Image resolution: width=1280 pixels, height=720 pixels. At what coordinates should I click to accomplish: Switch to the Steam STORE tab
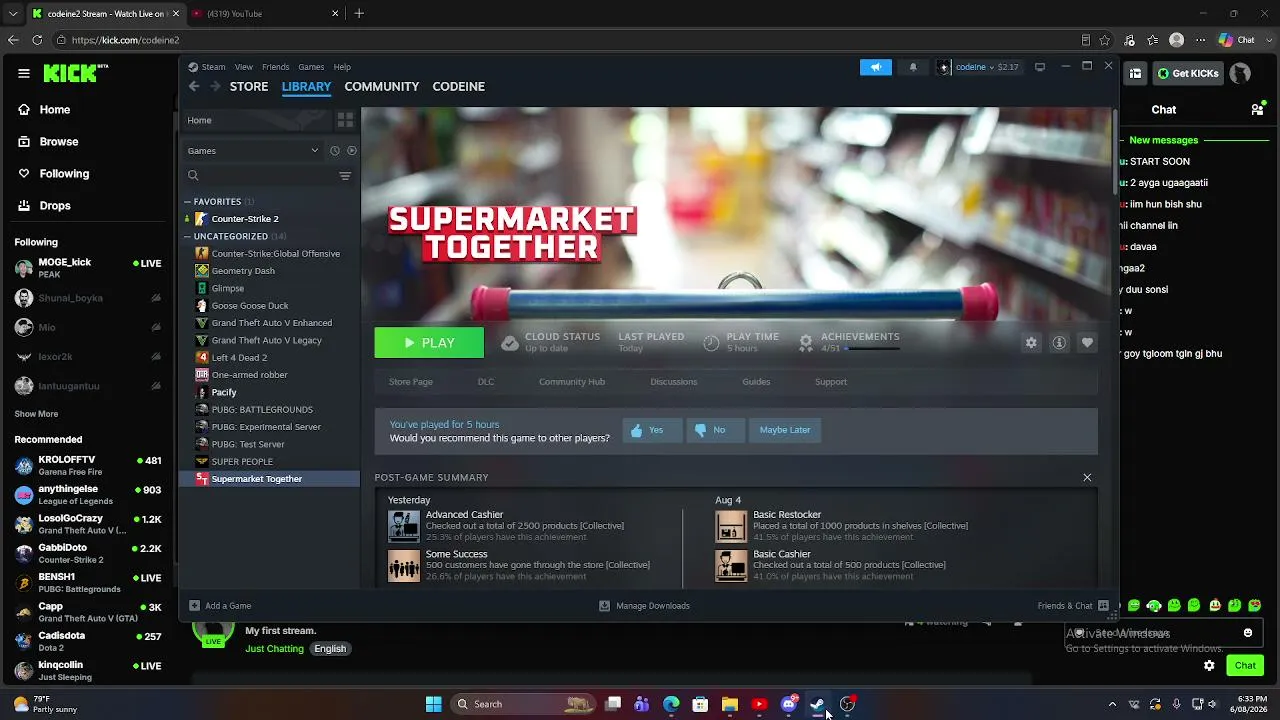click(249, 87)
